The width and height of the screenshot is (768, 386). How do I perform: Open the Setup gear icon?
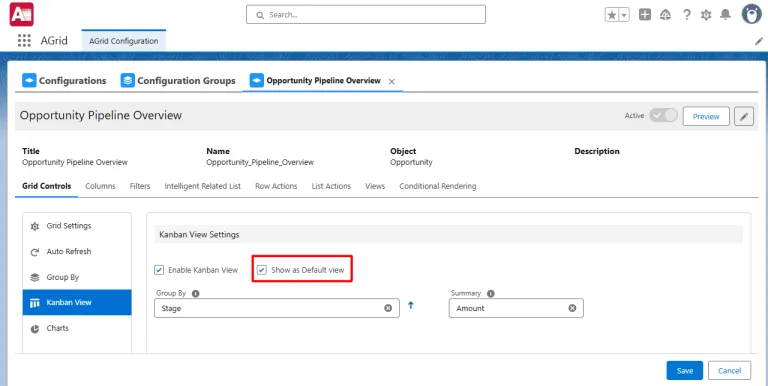click(706, 15)
